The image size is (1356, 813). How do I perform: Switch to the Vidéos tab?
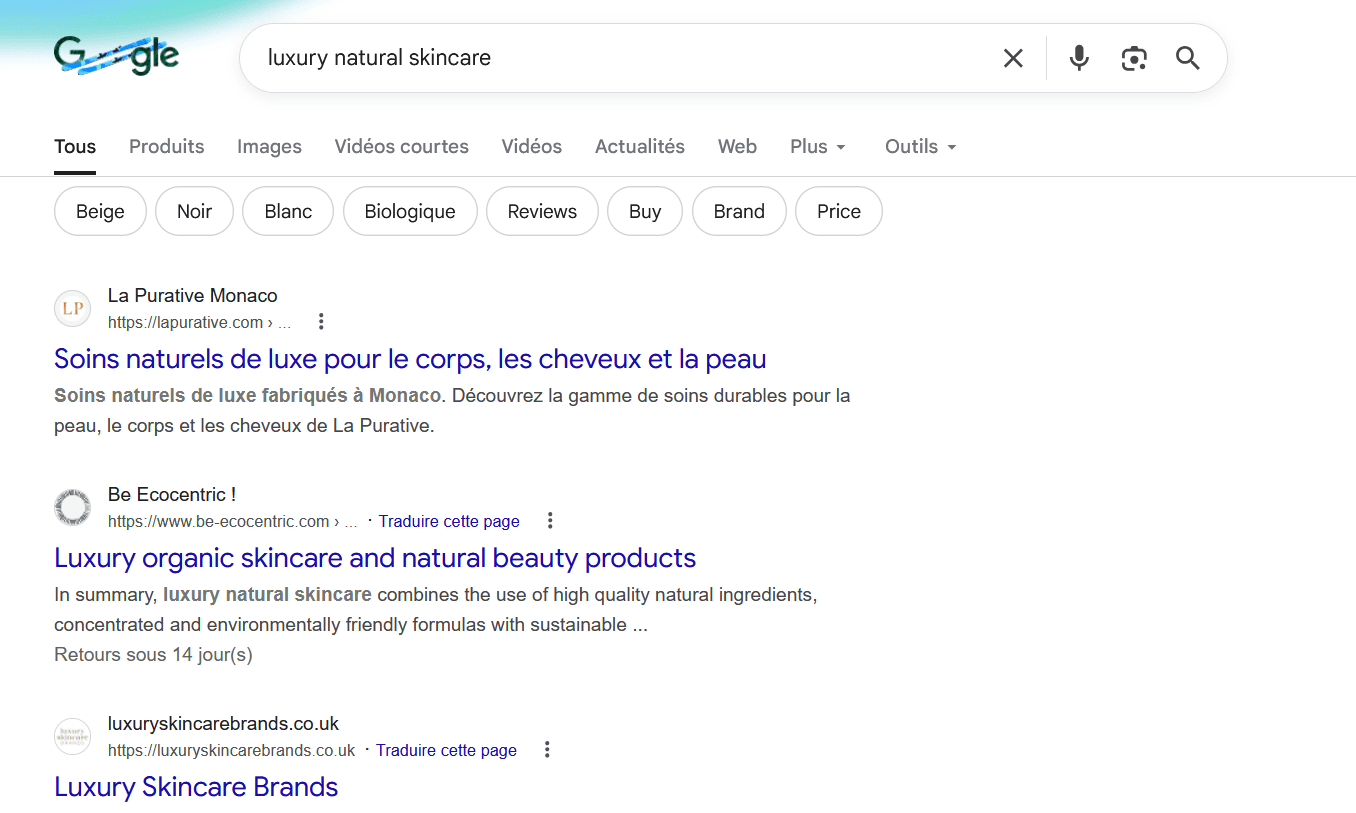(532, 146)
